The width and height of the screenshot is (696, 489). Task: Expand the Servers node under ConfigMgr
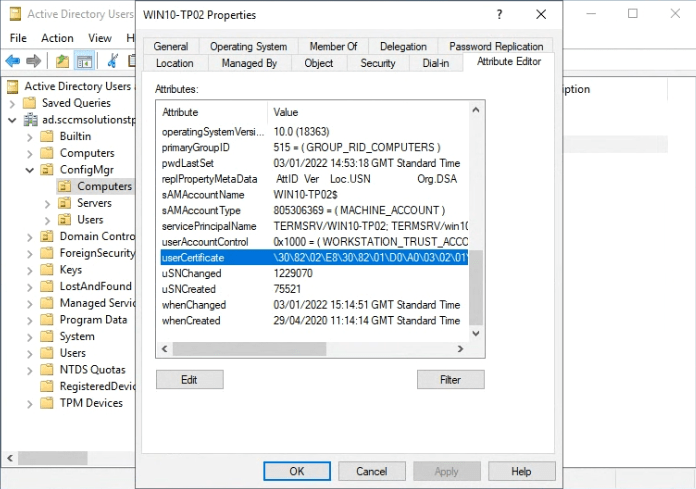[x=47, y=203]
